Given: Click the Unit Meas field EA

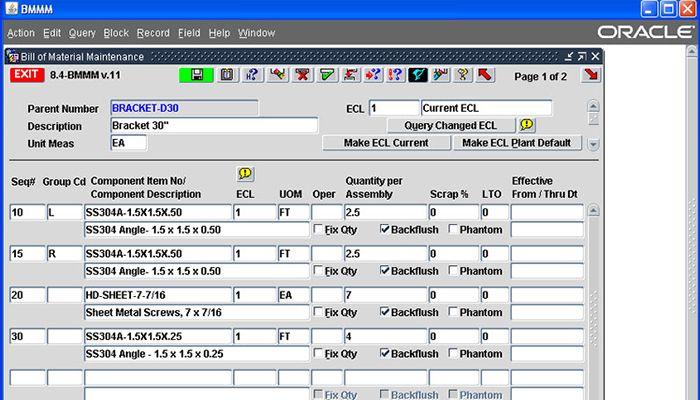Looking at the screenshot, I should pos(128,143).
